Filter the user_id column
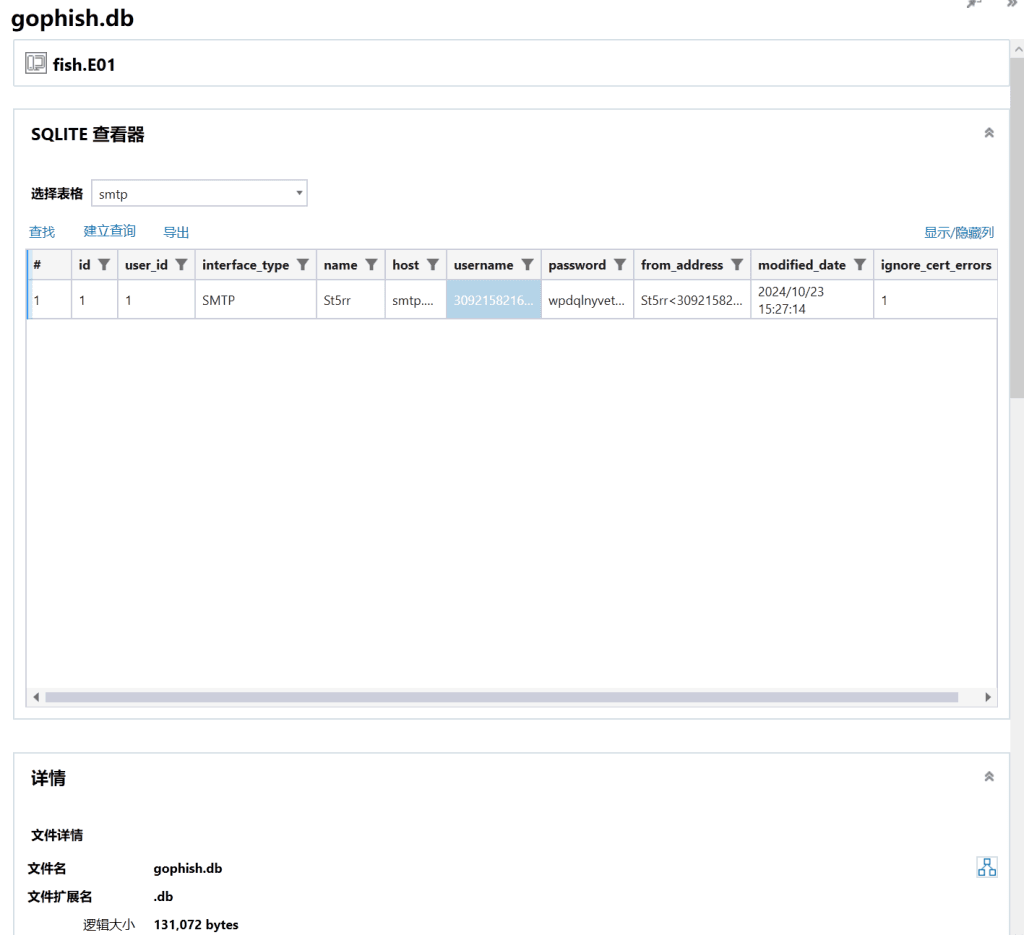This screenshot has width=1024, height=935. coord(181,265)
